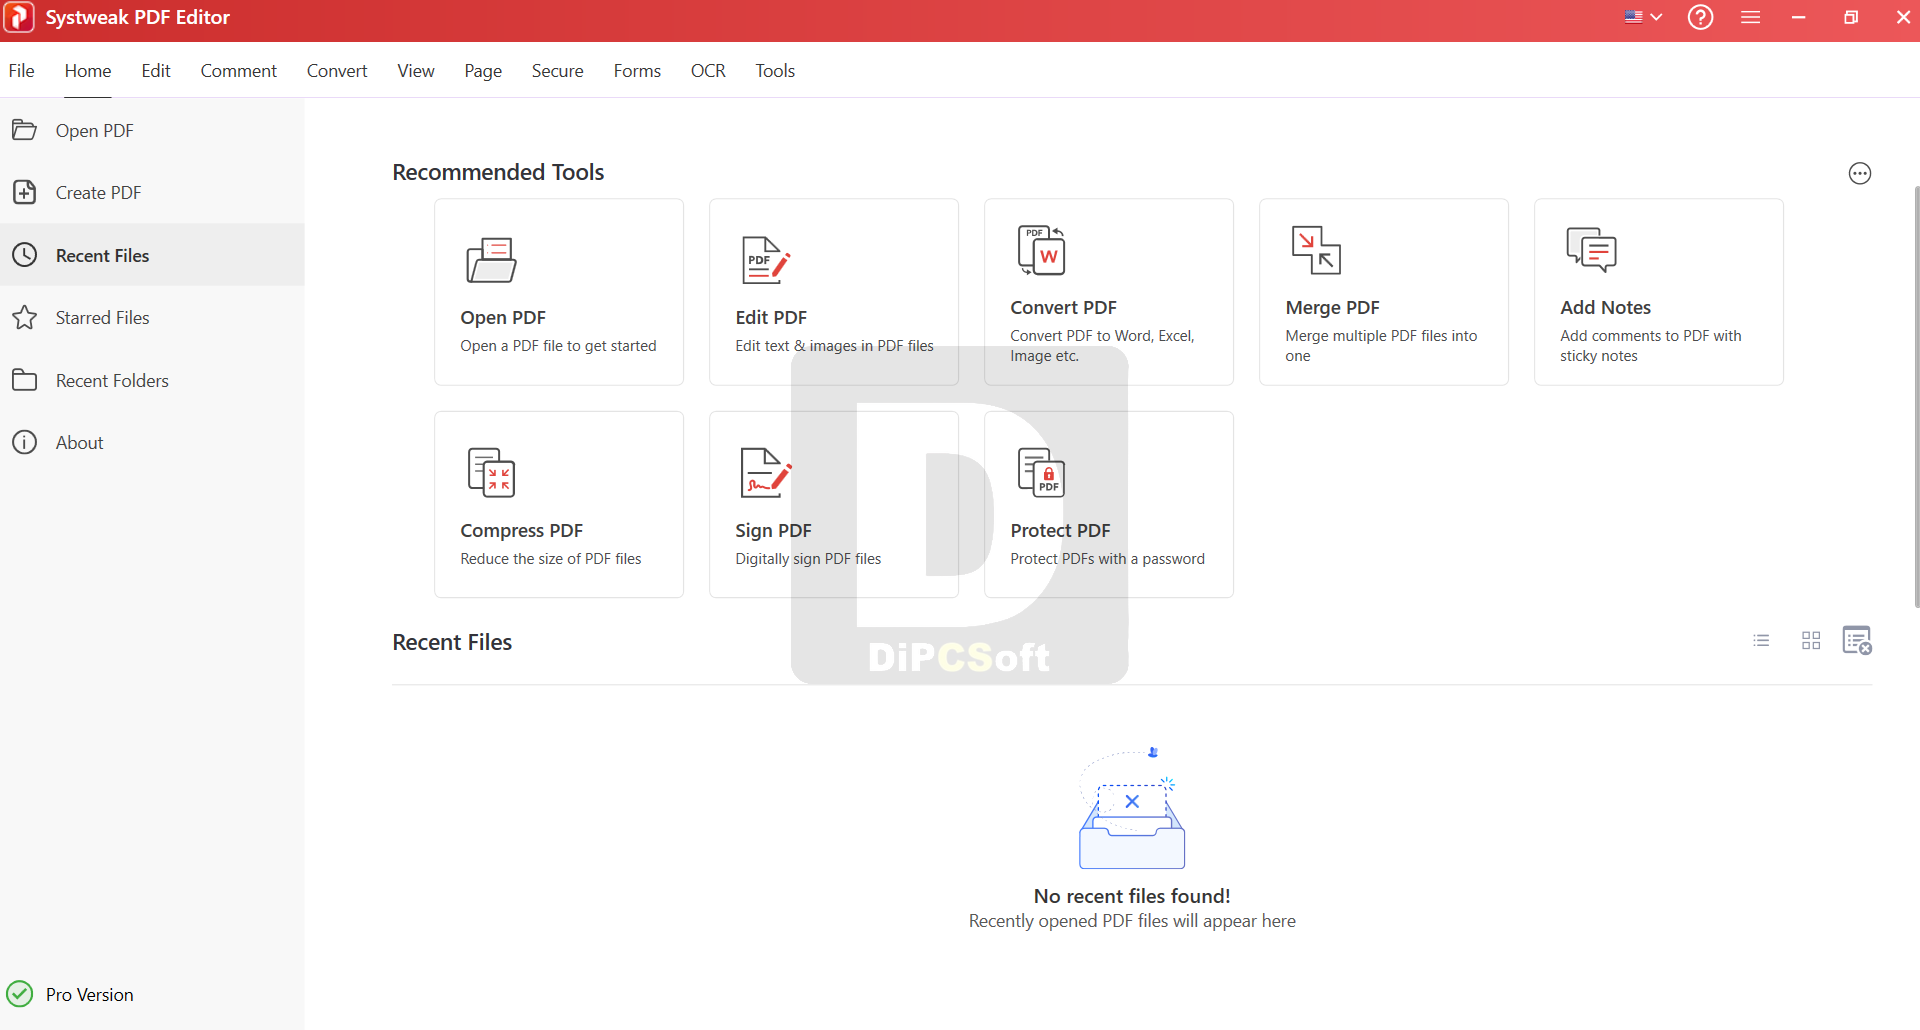The height and width of the screenshot is (1030, 1920).
Task: Click the Pro Version label
Action: click(90, 995)
